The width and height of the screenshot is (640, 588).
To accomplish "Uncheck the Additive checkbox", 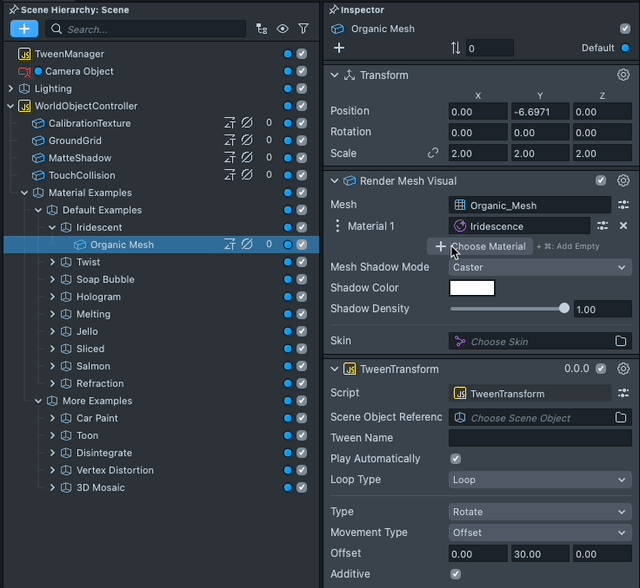I will pos(456,574).
